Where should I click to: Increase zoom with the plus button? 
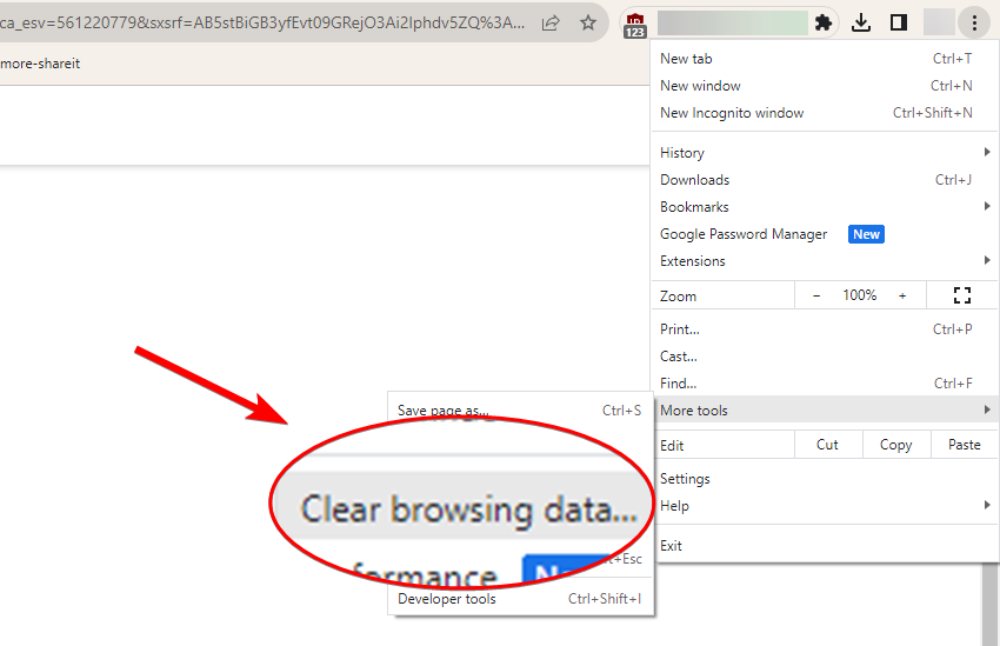[902, 296]
